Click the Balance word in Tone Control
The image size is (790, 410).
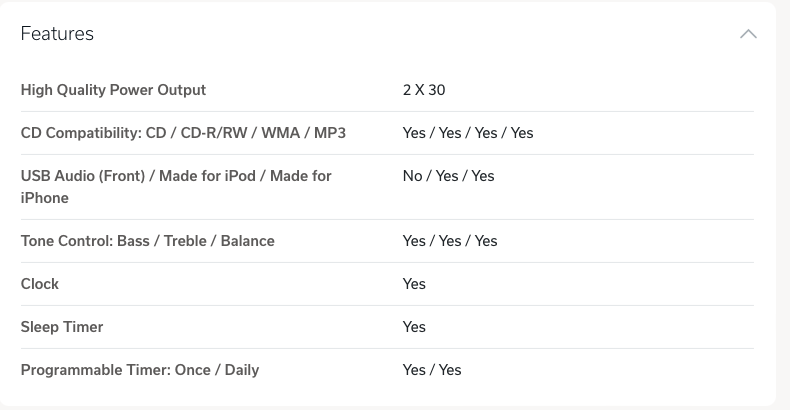(x=247, y=241)
